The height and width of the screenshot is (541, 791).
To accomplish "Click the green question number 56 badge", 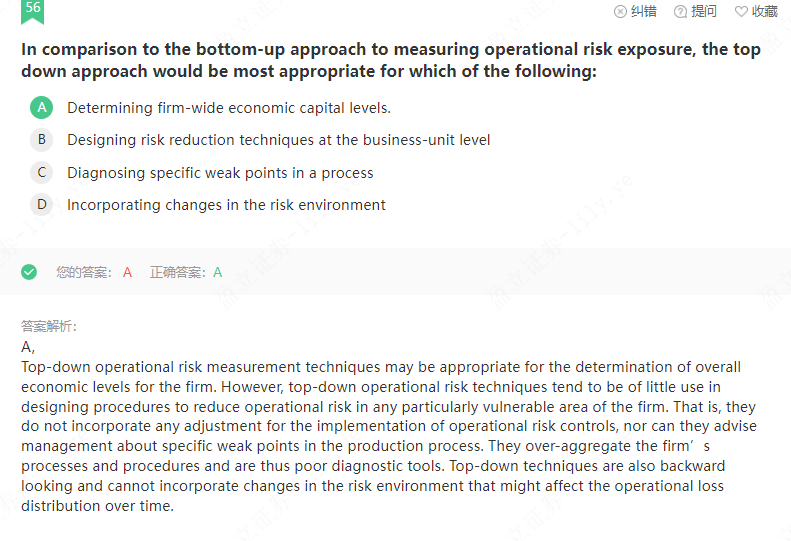I will coord(33,10).
